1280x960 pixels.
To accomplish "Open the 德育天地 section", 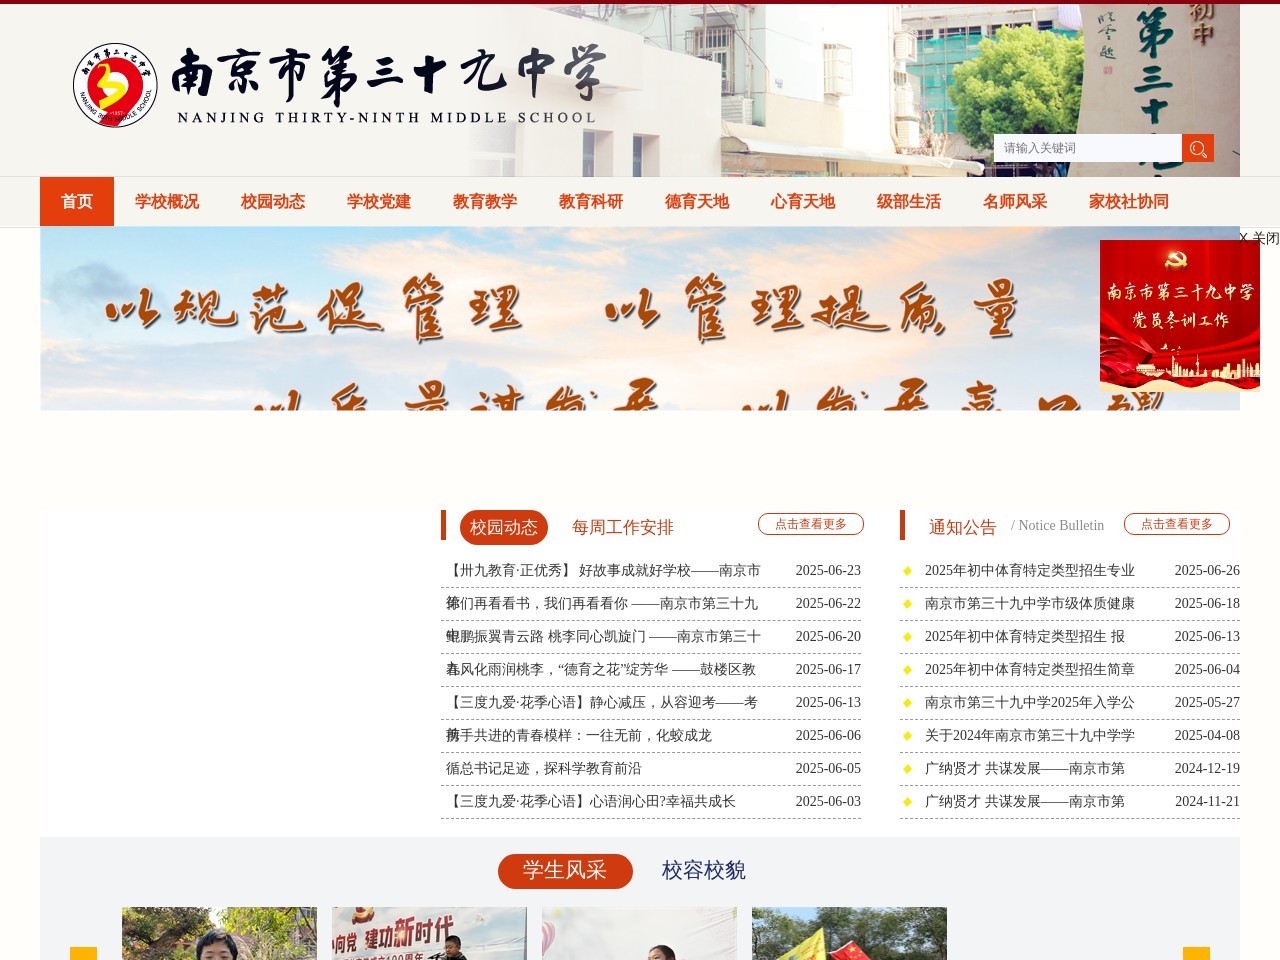I will coord(697,201).
